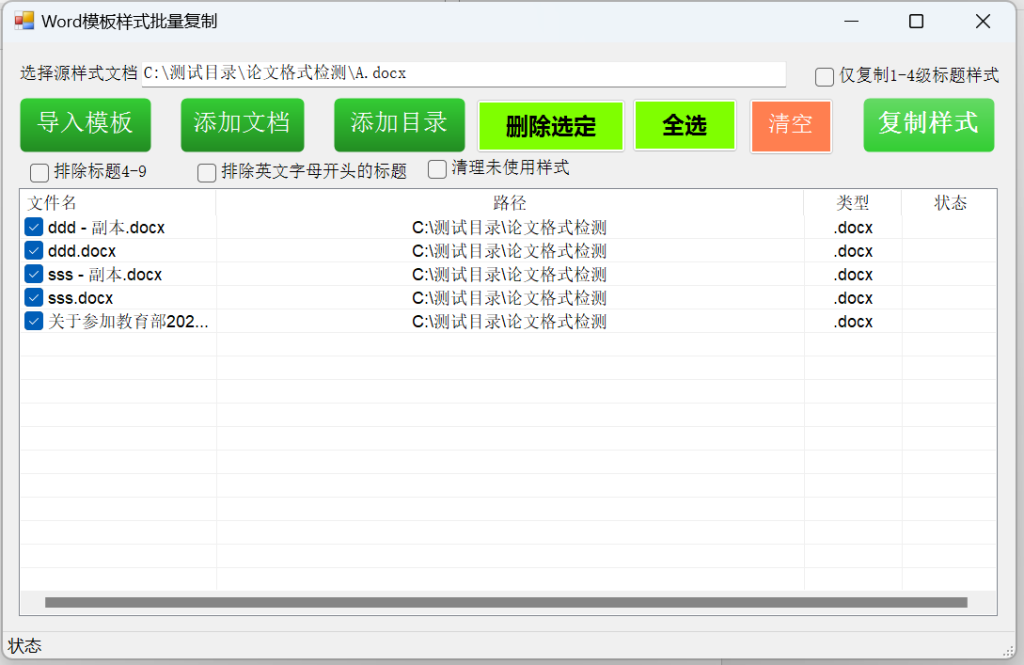Click the 全选 button to select all

(x=684, y=125)
